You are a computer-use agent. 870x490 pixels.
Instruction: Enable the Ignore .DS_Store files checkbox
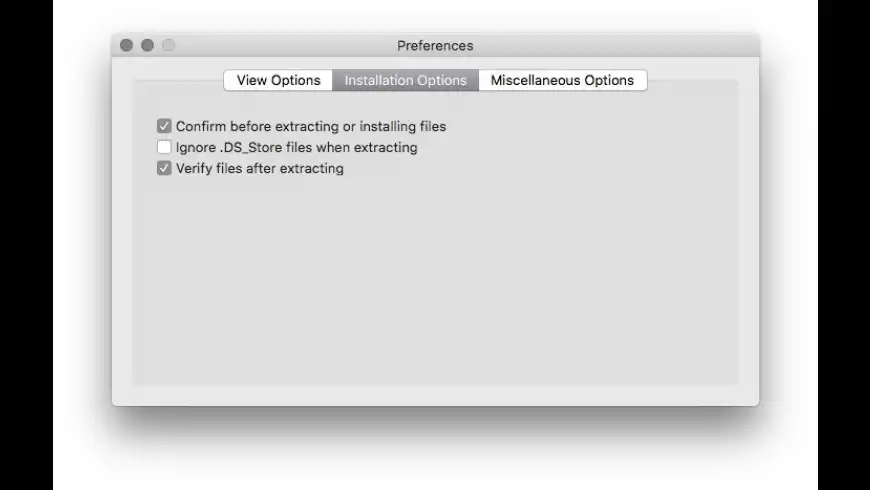click(164, 148)
